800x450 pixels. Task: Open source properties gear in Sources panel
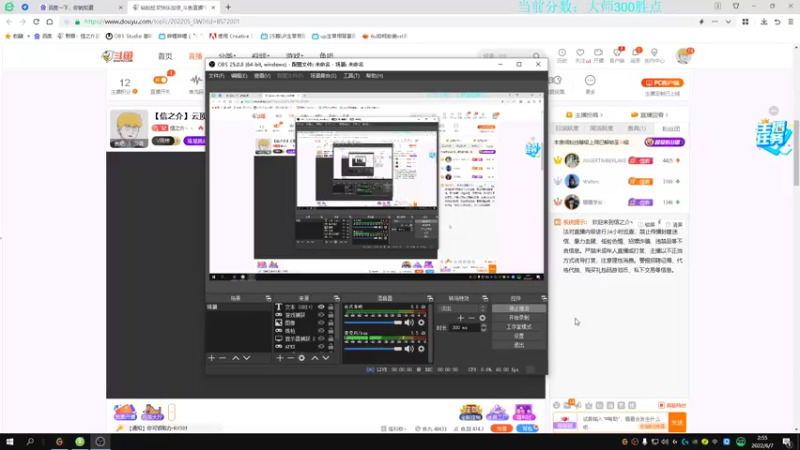point(302,358)
